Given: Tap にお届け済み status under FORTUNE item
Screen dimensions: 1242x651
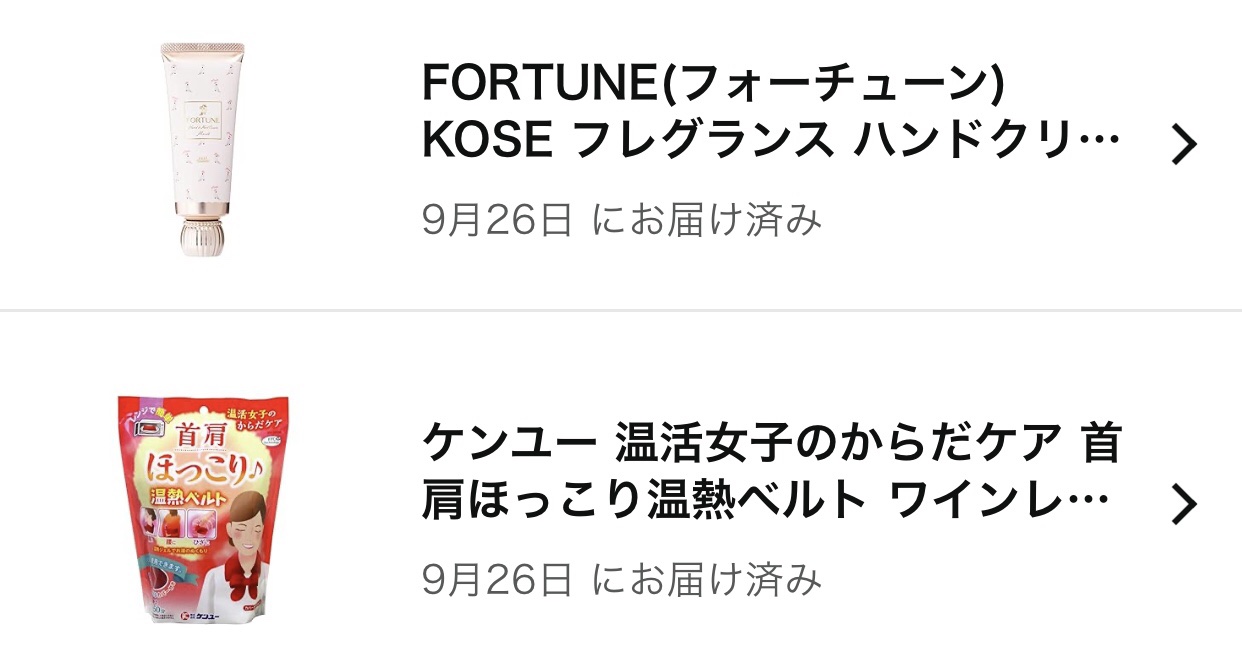Looking at the screenshot, I should 706,219.
